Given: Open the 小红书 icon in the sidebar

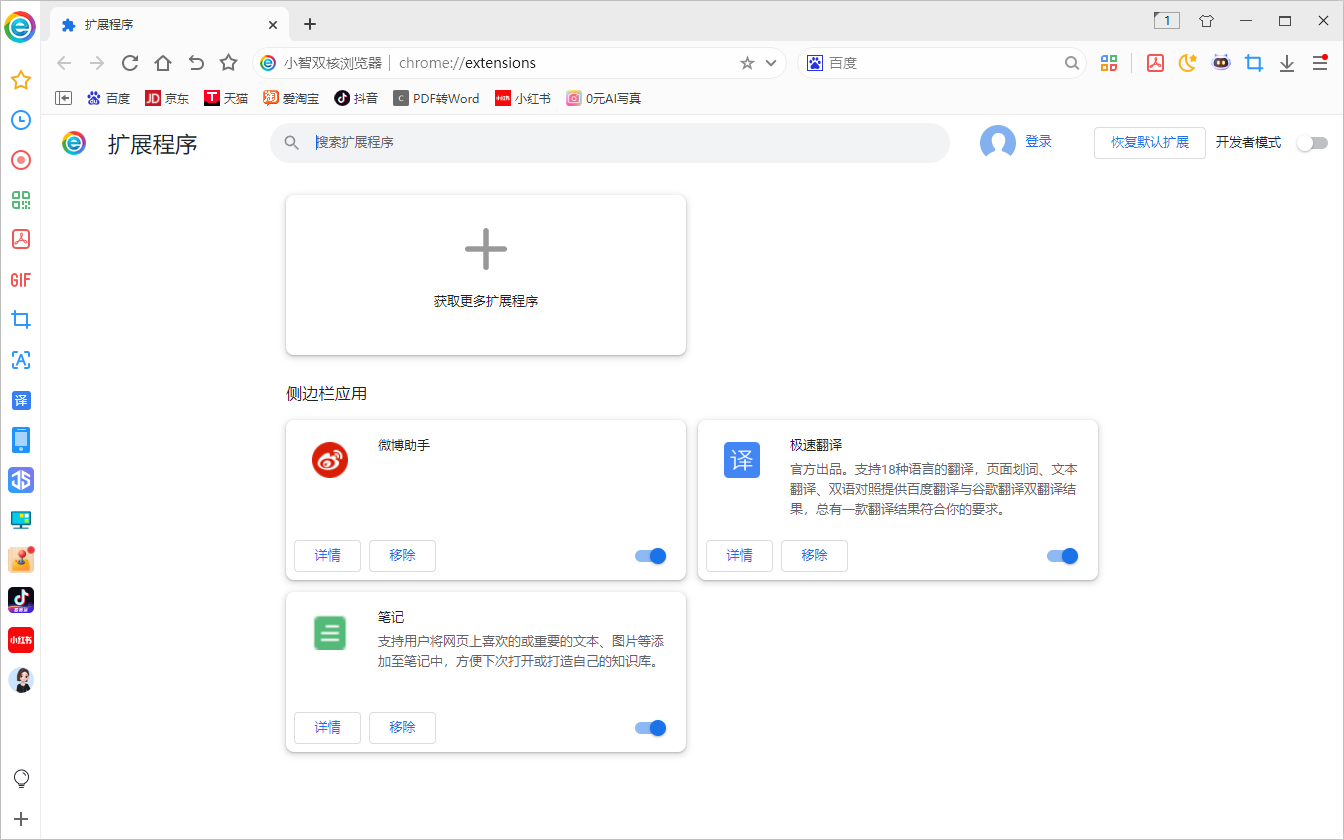Looking at the screenshot, I should (20, 640).
